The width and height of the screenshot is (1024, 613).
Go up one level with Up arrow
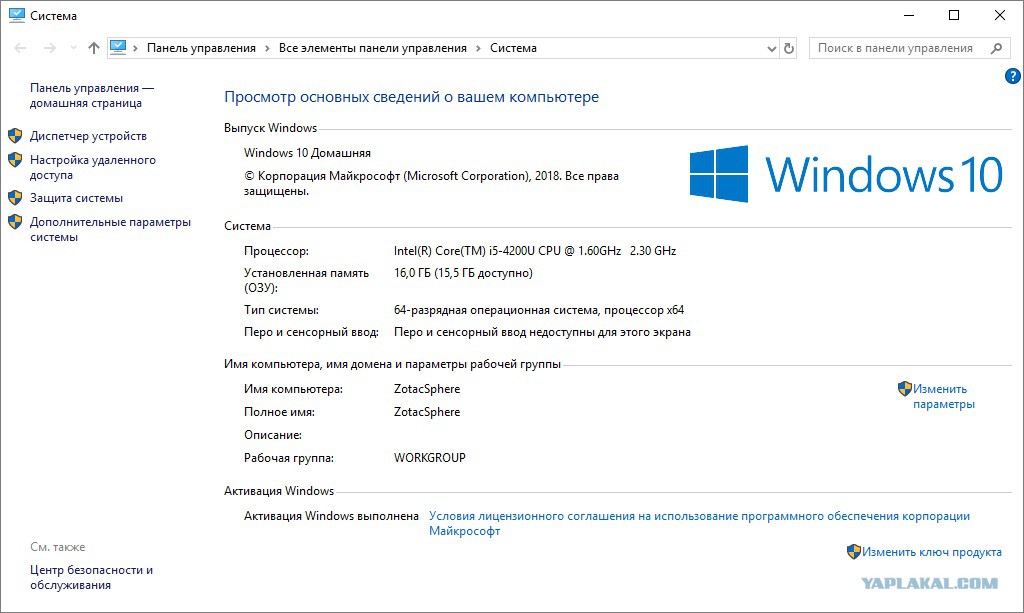point(93,48)
